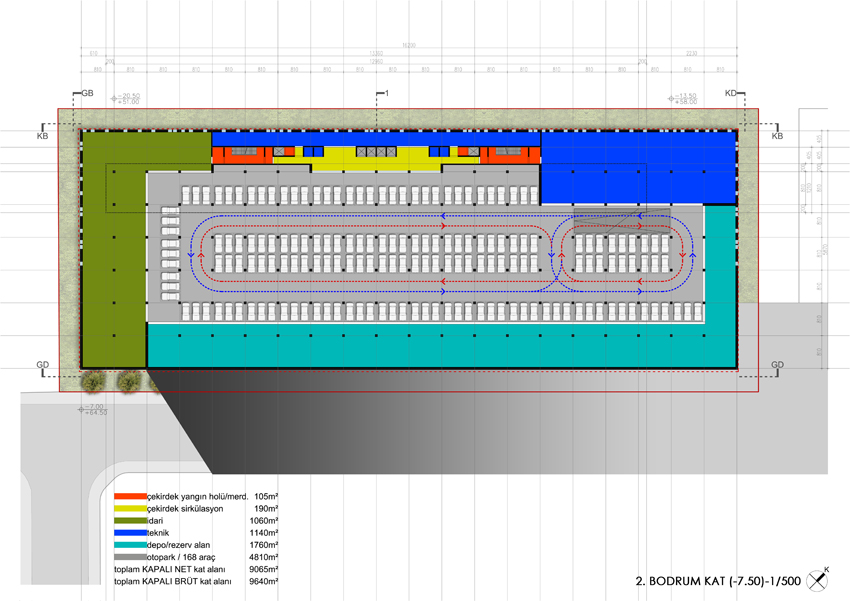Pick the gray otopark legend swatch
This screenshot has width=850, height=601.
click(x=130, y=557)
